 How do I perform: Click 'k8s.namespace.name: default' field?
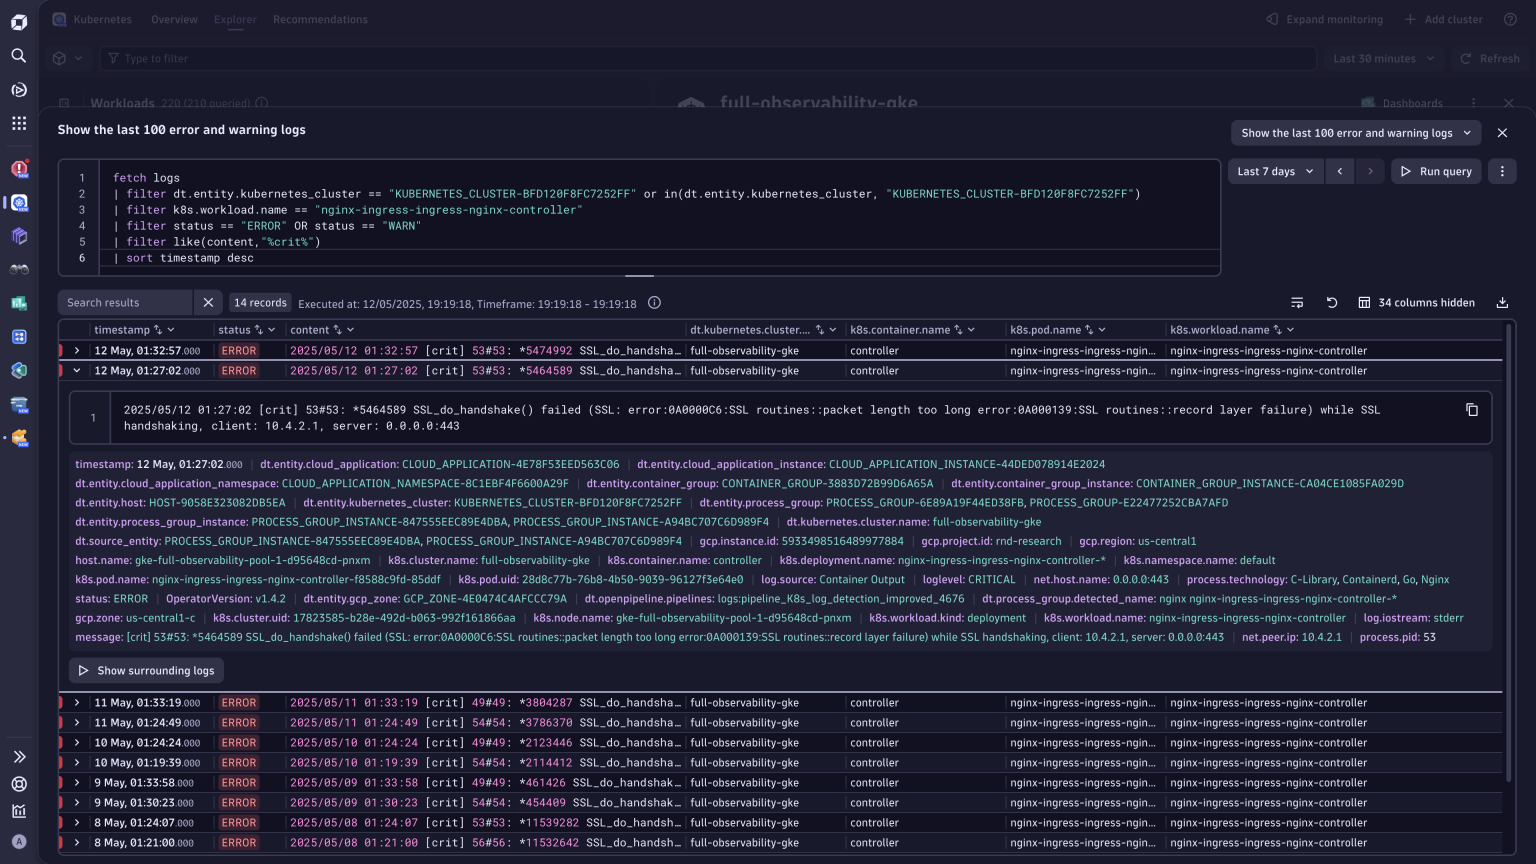1200,561
